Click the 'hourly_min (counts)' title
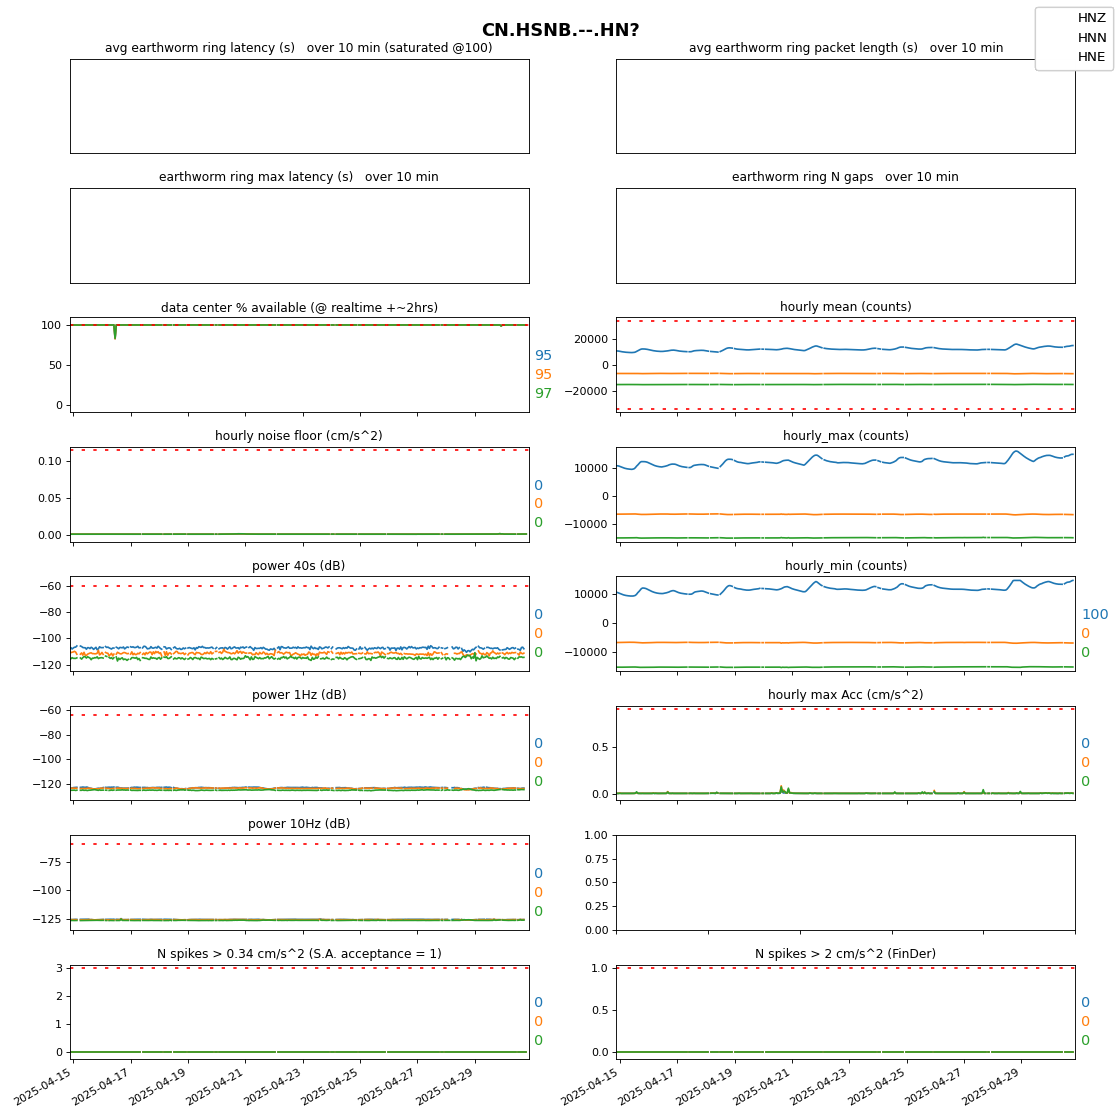Image resolution: width=1120 pixels, height=1120 pixels. [846, 566]
